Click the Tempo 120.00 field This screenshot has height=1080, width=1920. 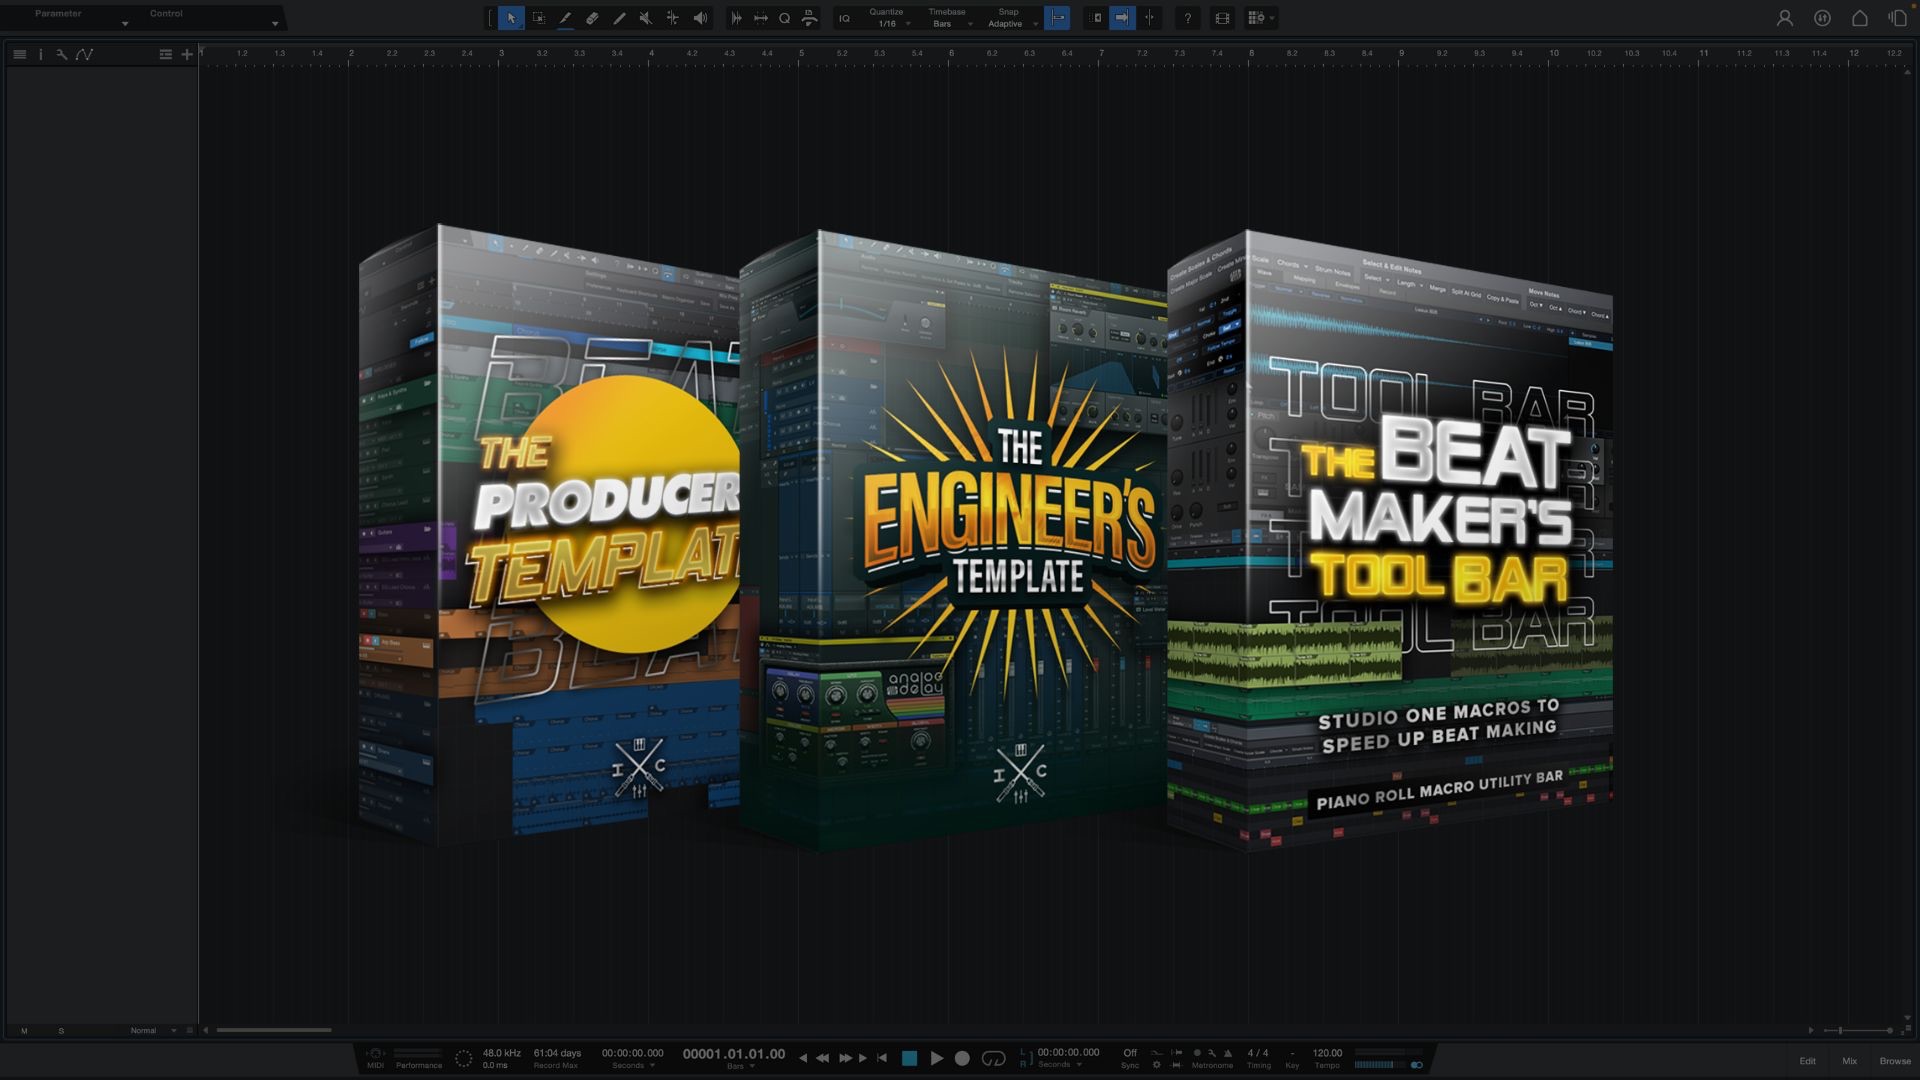coord(1327,1053)
